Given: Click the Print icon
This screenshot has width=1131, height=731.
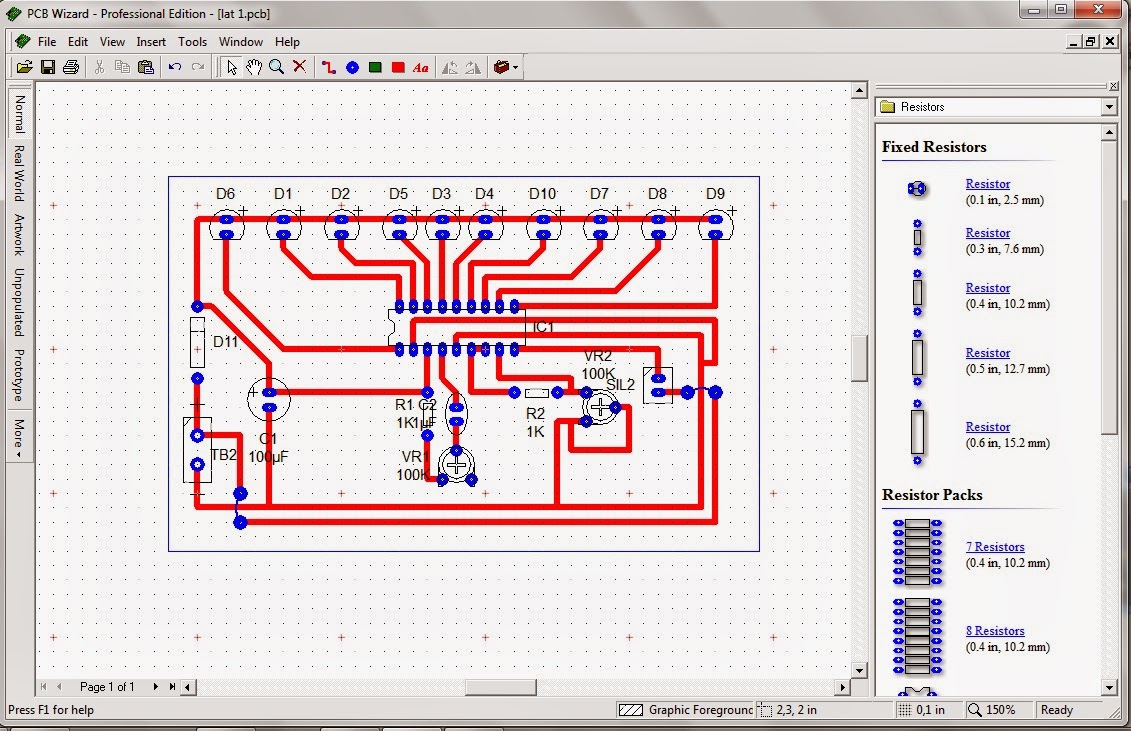Looking at the screenshot, I should 70,66.
